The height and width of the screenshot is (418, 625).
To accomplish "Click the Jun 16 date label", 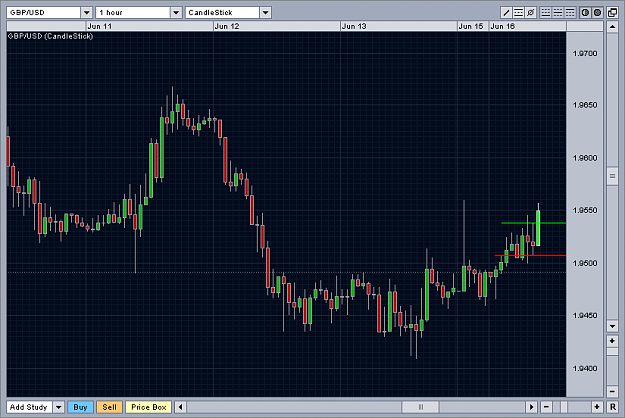I will pyautogui.click(x=503, y=26).
